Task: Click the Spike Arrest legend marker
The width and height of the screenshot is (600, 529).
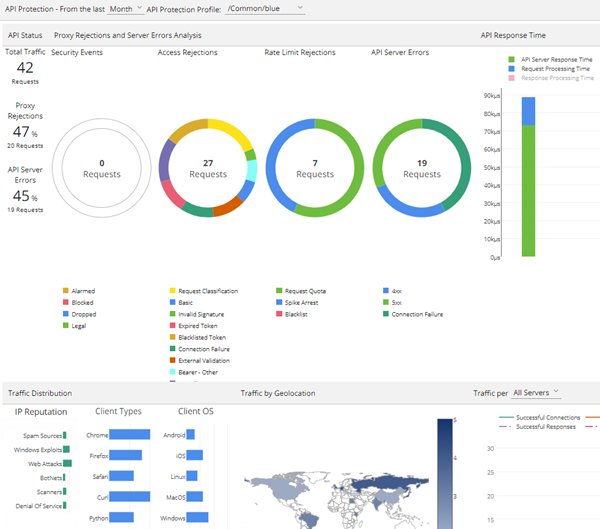Action: (277, 302)
